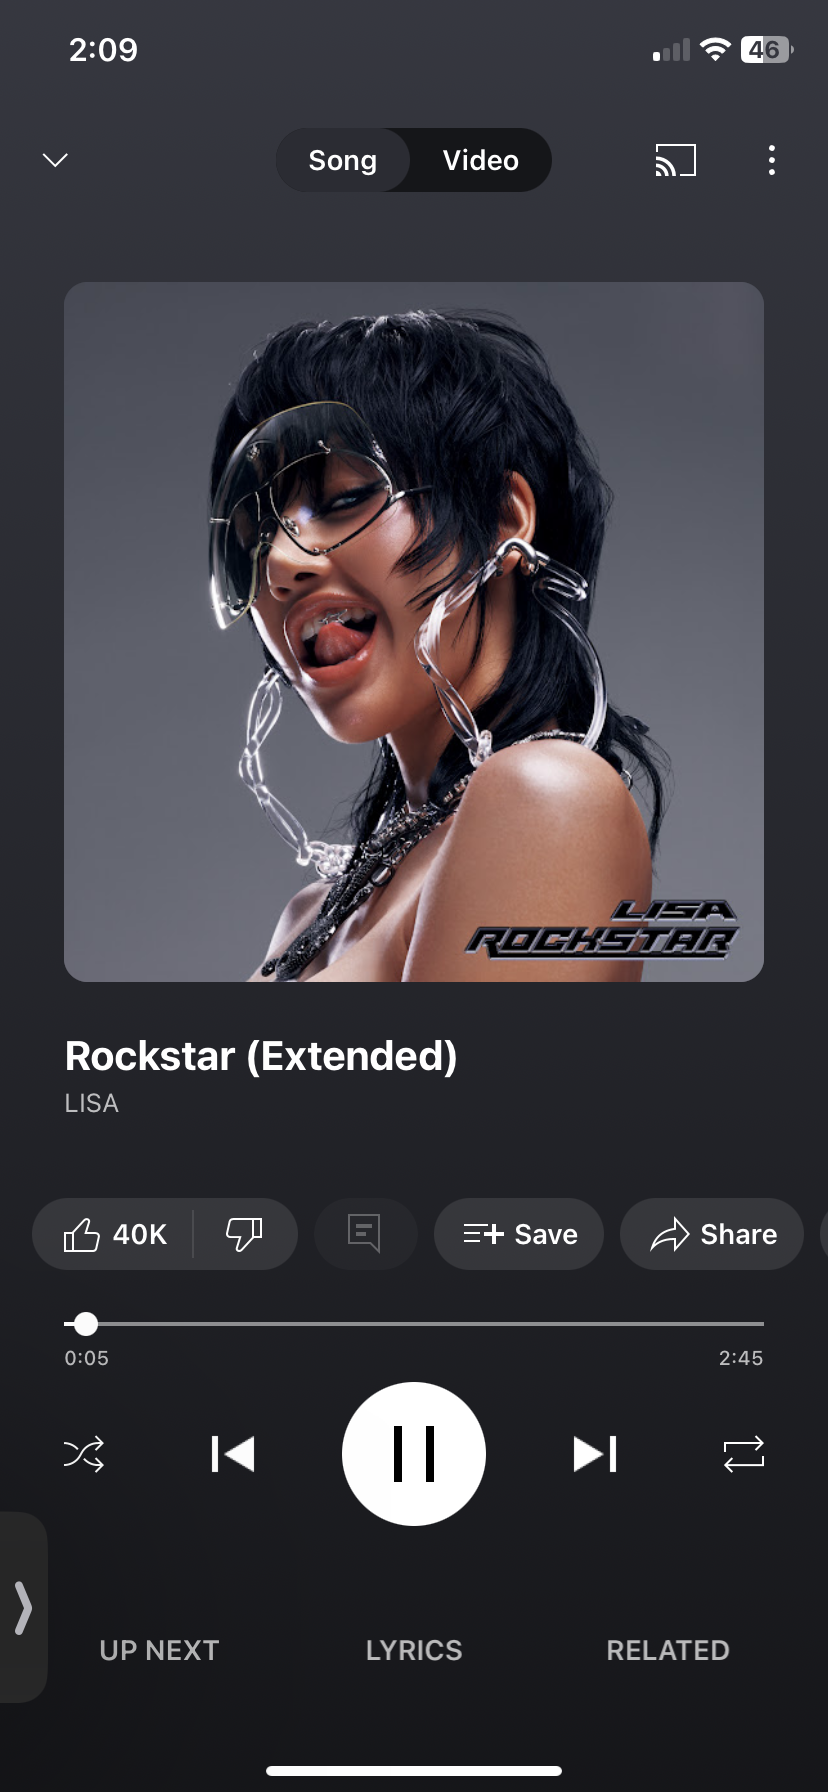Switch to Video mode

(x=481, y=160)
